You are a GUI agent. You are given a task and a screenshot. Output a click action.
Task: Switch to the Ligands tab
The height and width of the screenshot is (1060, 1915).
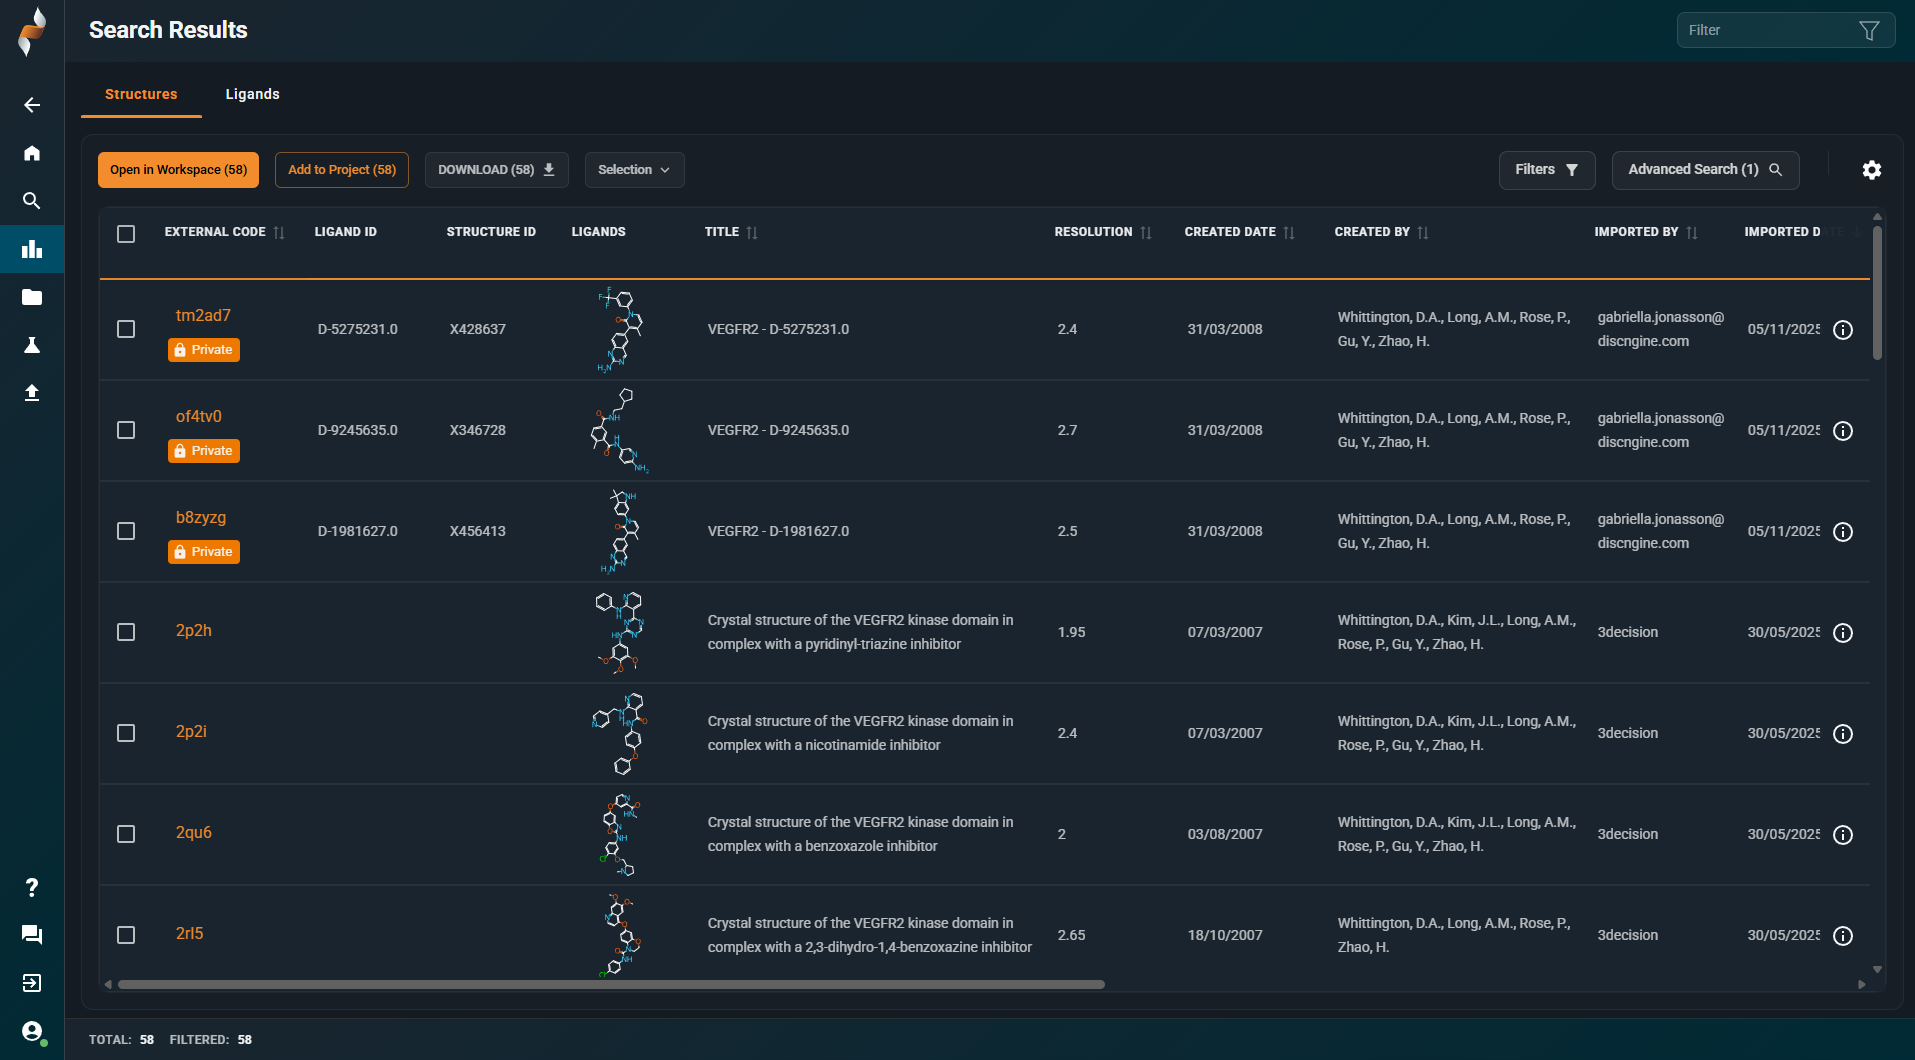252,94
